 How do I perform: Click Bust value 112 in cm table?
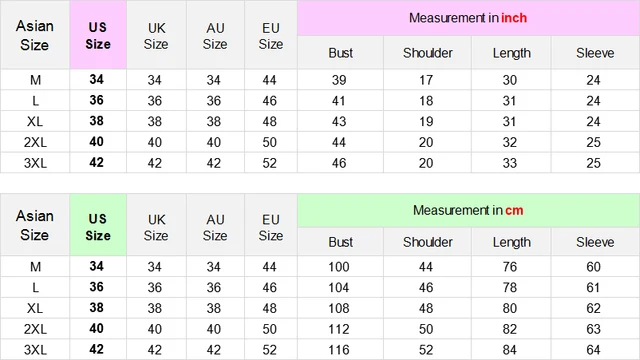[339, 329]
